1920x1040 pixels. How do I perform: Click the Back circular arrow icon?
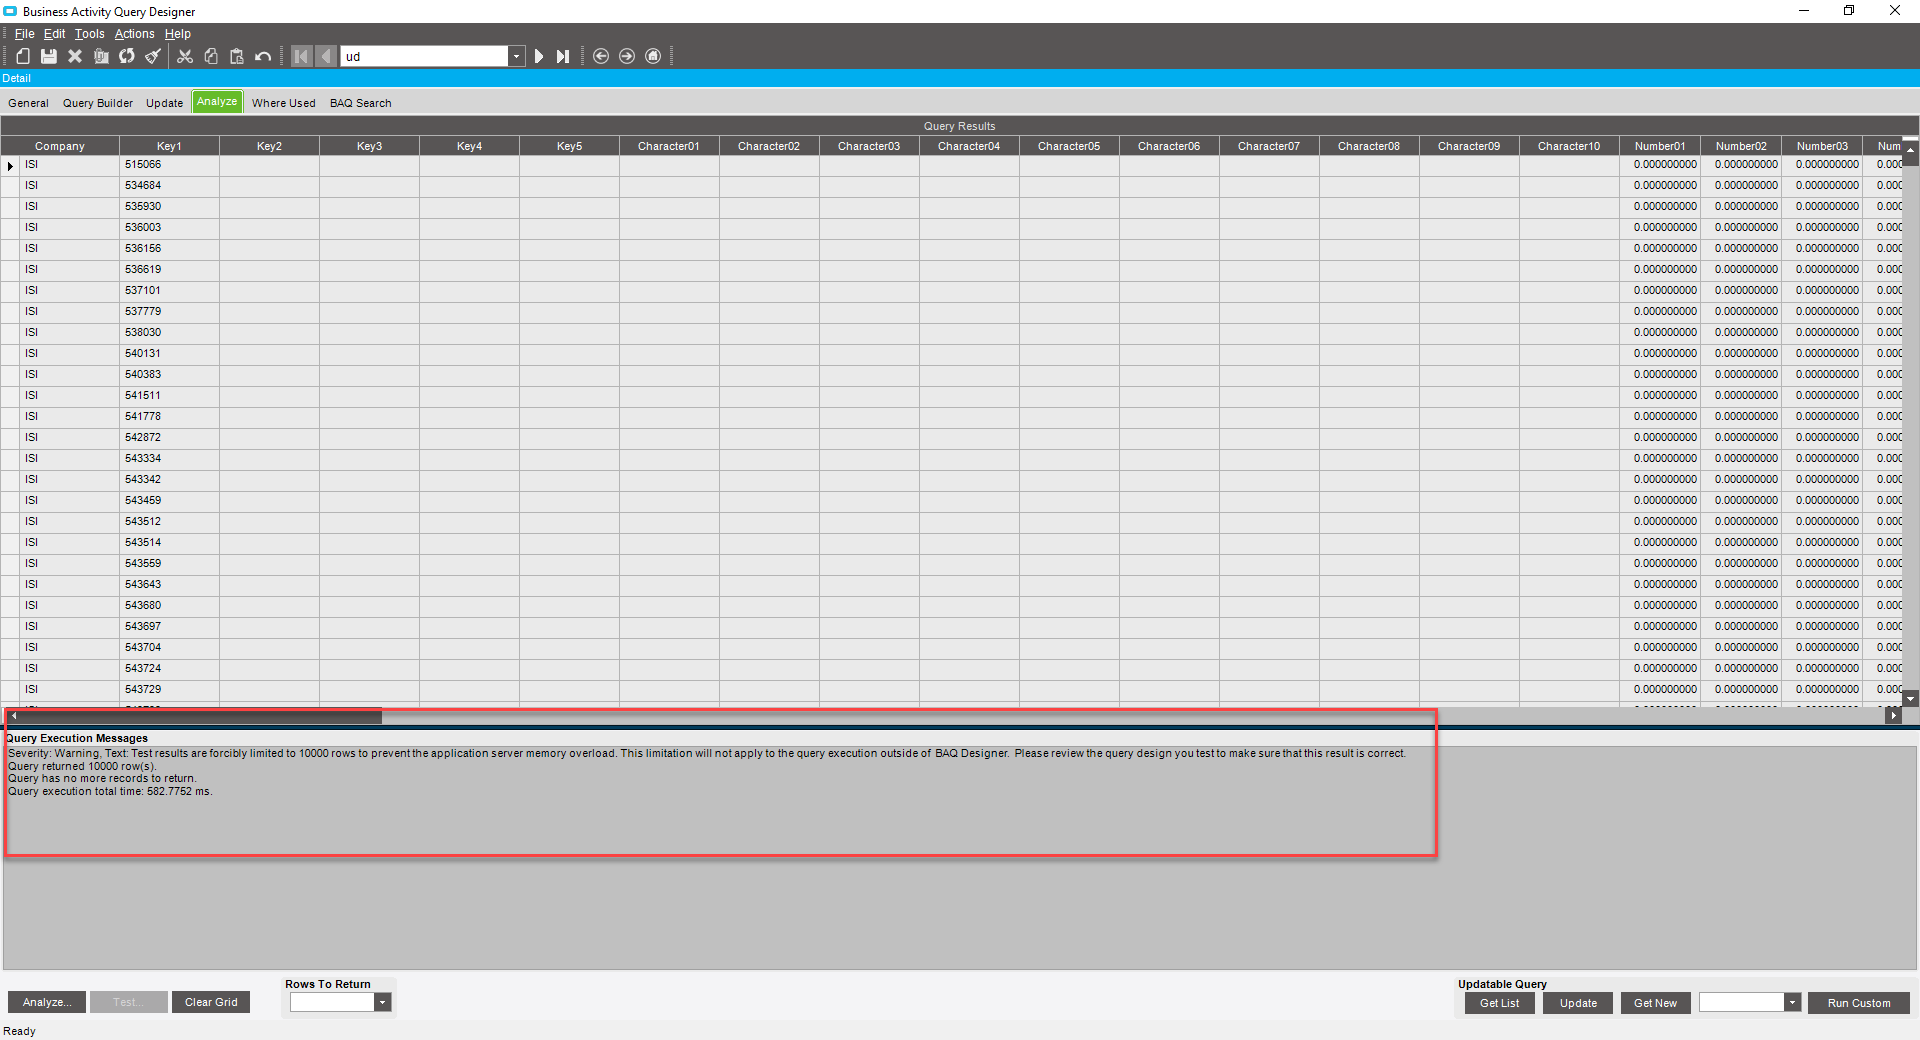pos(601,56)
